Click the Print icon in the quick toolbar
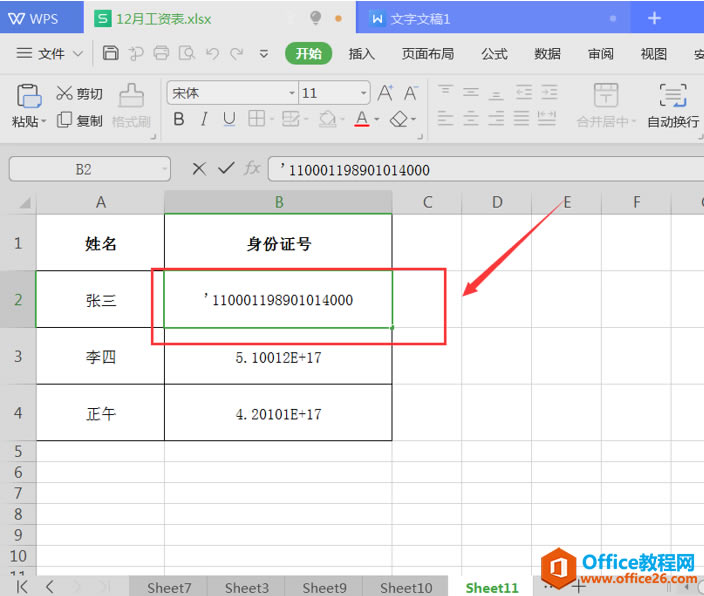The height and width of the screenshot is (596, 704). (x=161, y=53)
